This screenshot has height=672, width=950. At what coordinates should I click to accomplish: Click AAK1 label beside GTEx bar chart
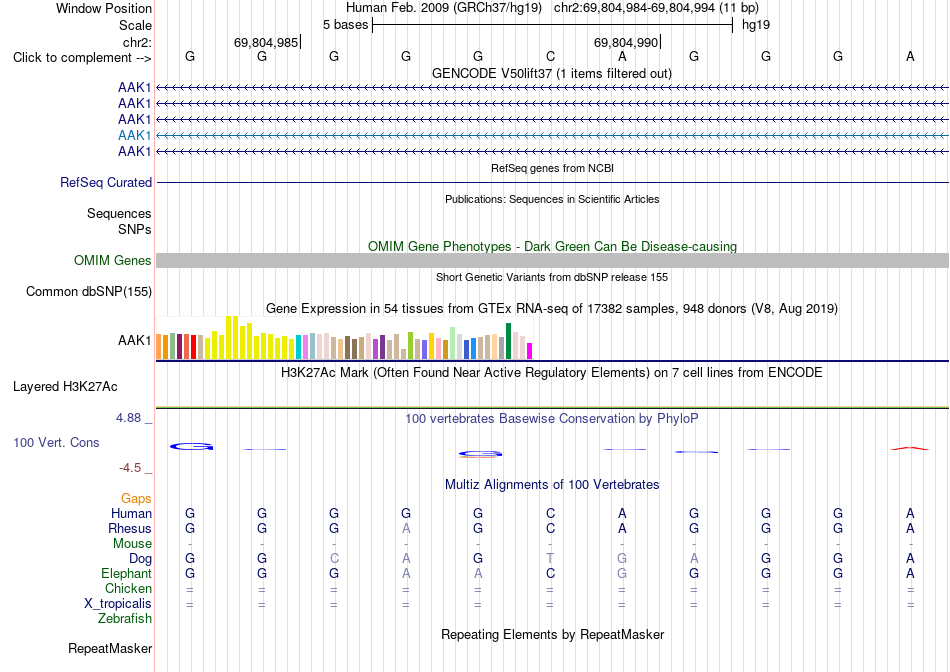[135, 341]
